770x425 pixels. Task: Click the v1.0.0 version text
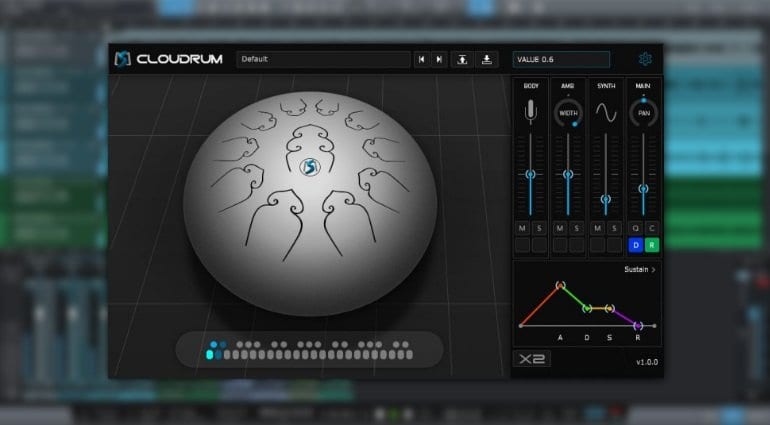tap(647, 362)
